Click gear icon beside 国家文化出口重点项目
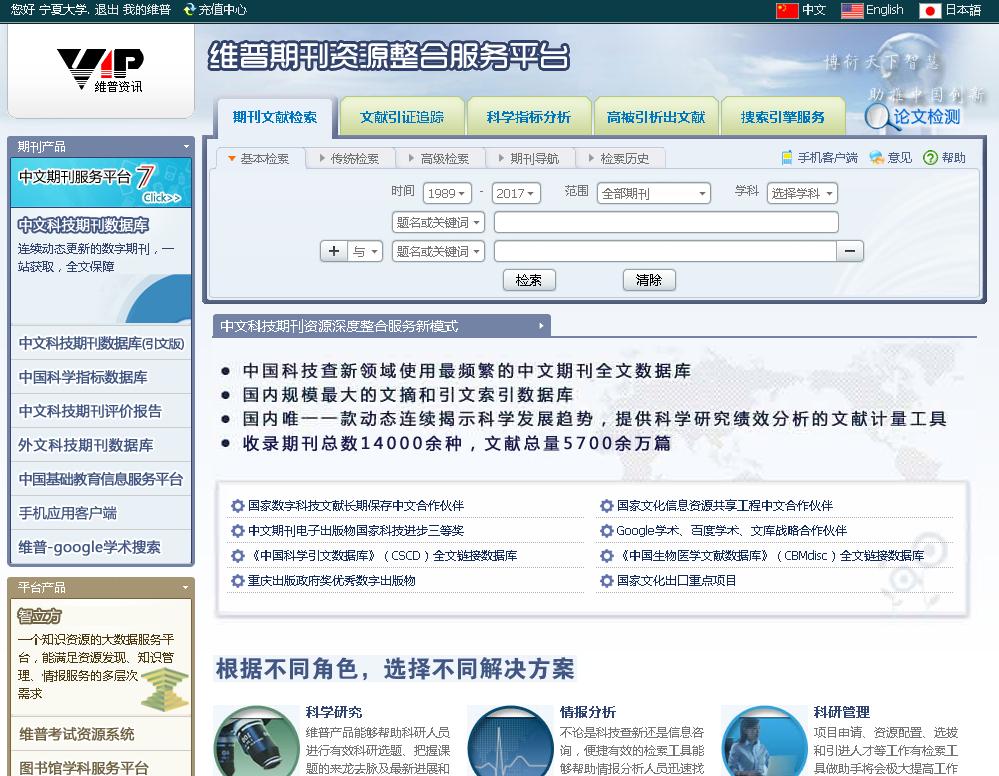The width and height of the screenshot is (999, 776). tap(607, 580)
